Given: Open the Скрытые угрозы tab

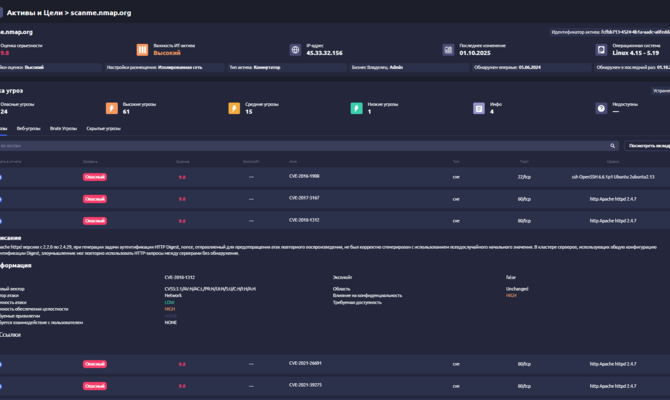Looking at the screenshot, I should click(104, 129).
